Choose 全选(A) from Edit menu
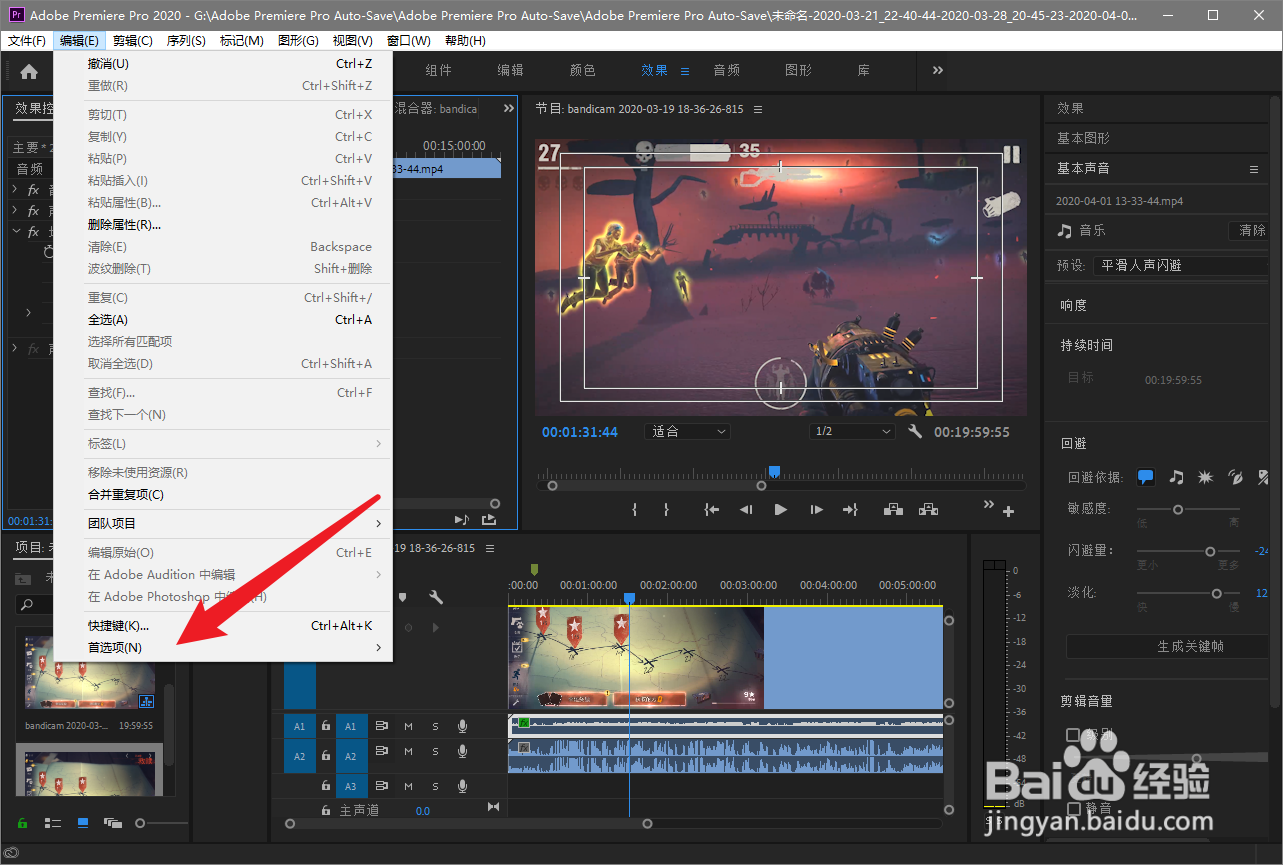This screenshot has width=1283, height=865. click(223, 319)
